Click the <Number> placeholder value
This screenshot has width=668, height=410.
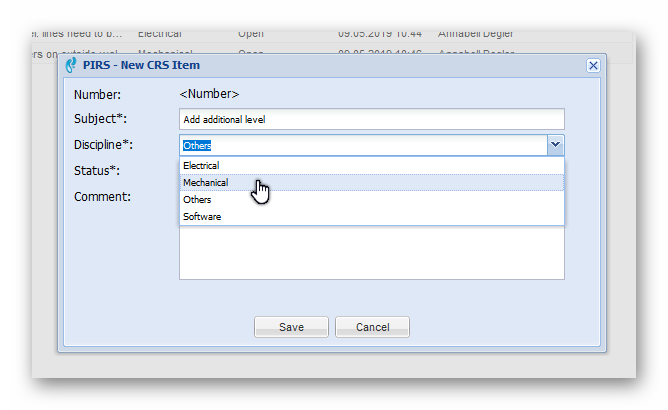pyautogui.click(x=209, y=94)
